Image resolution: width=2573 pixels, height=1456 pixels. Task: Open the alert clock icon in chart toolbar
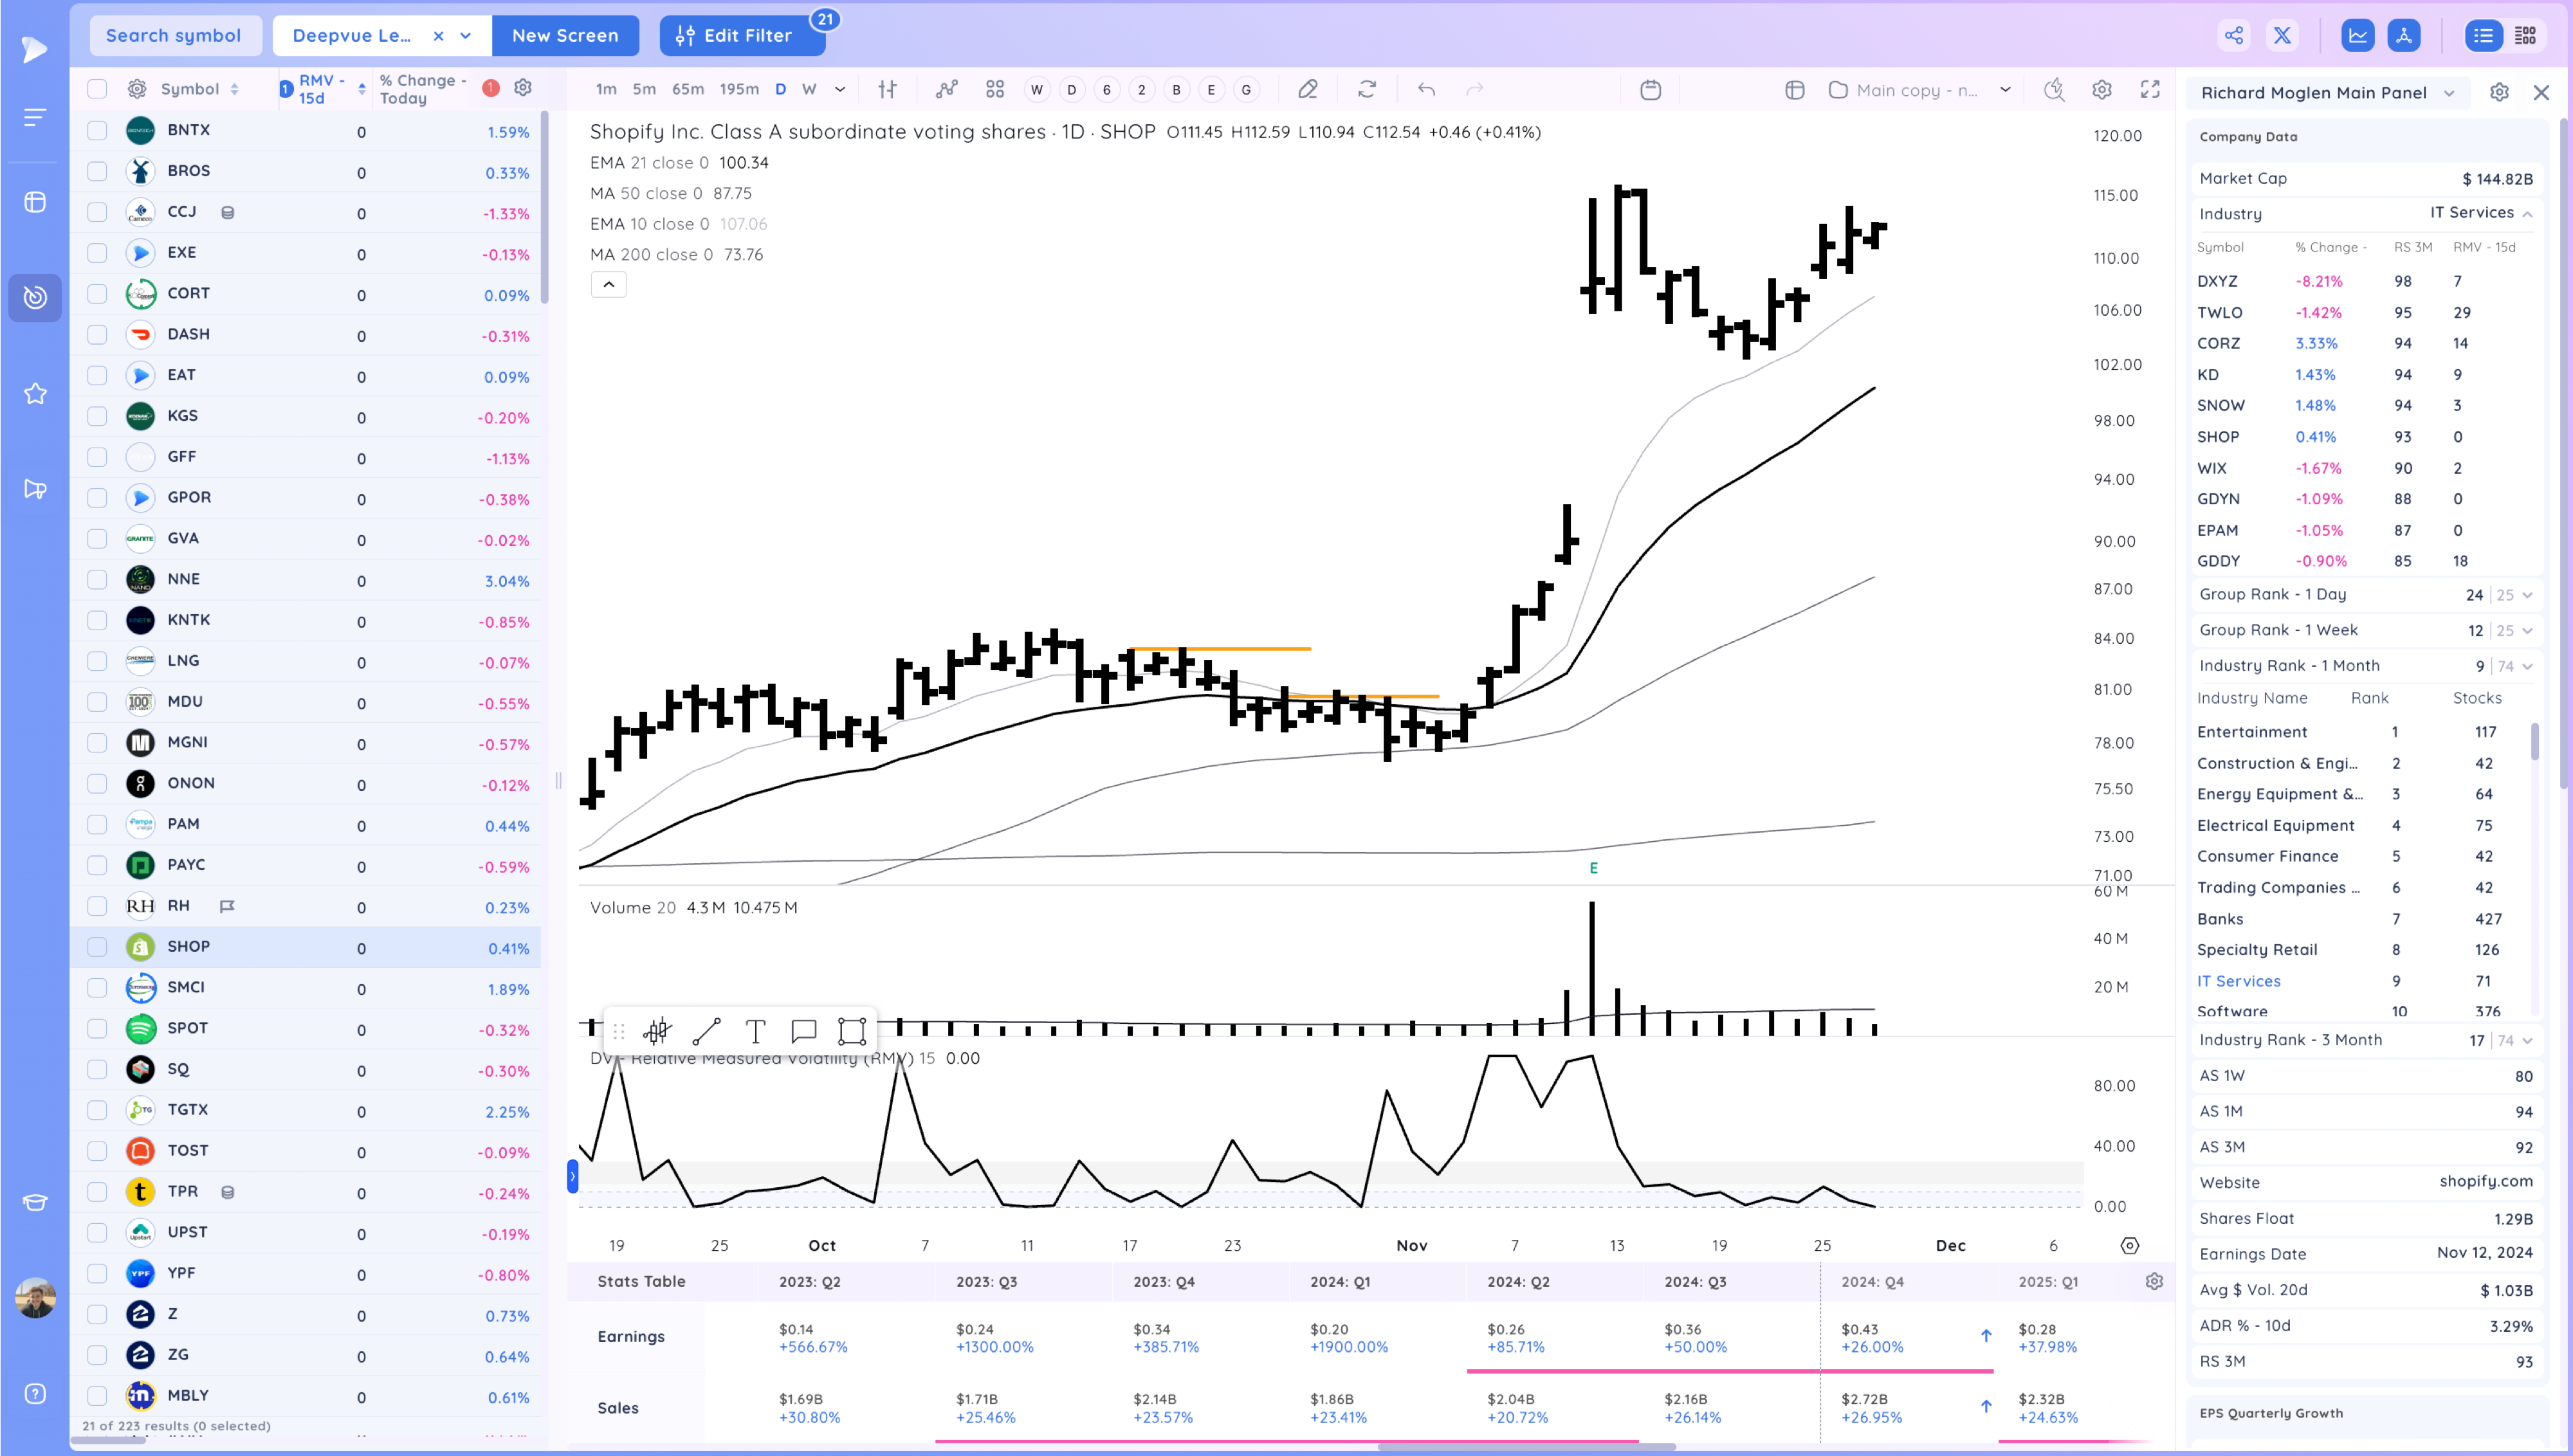pos(2054,90)
